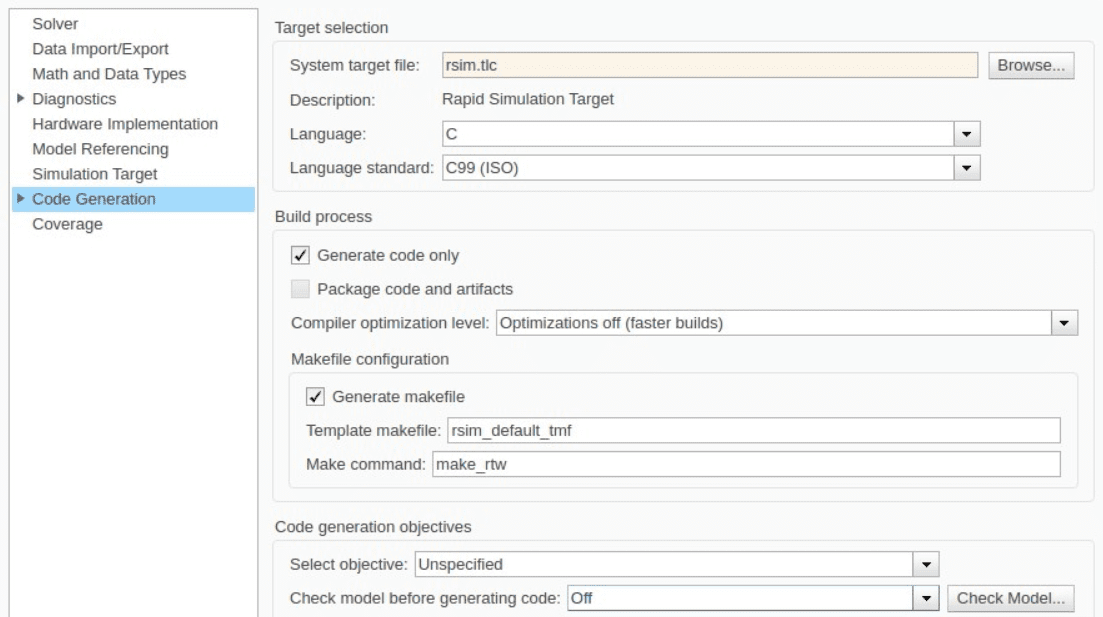
Task: Open the Model Referencing pane
Action: pyautogui.click(x=100, y=149)
